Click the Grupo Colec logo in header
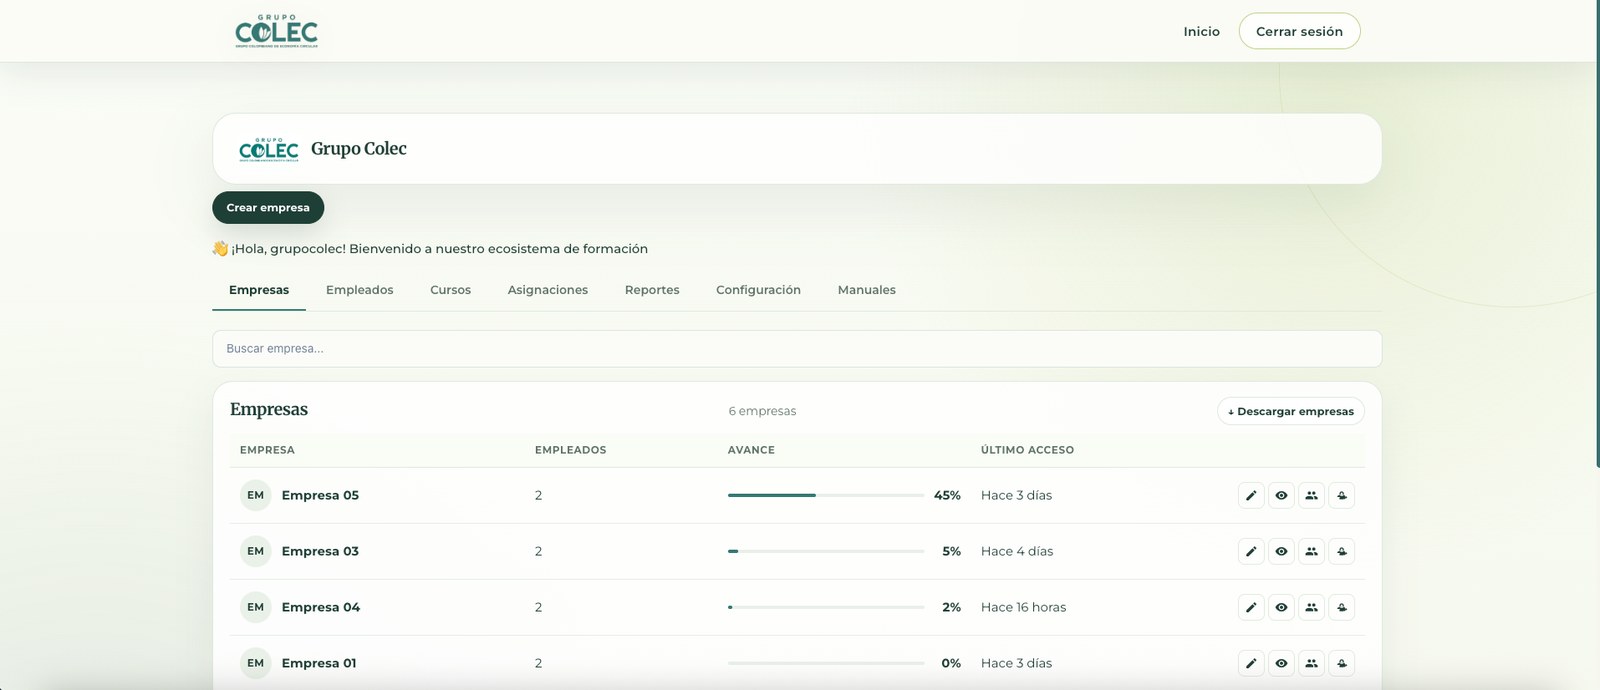This screenshot has height=690, width=1600. (276, 31)
